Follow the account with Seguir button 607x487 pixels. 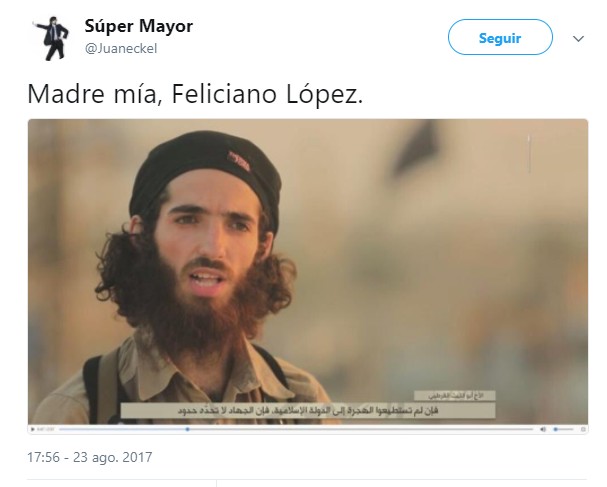coord(500,38)
